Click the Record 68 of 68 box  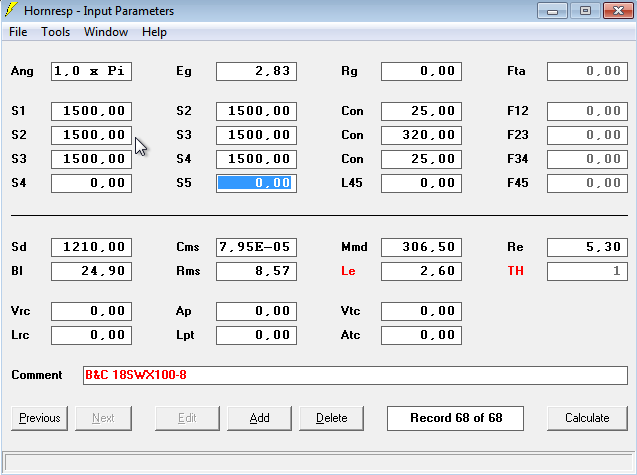point(455,418)
